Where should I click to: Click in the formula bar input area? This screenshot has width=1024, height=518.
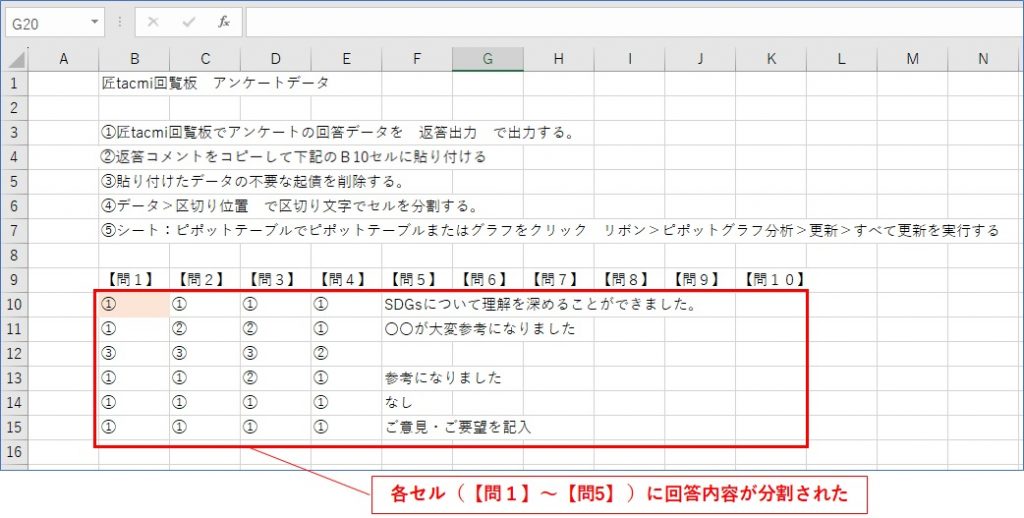coord(634,23)
